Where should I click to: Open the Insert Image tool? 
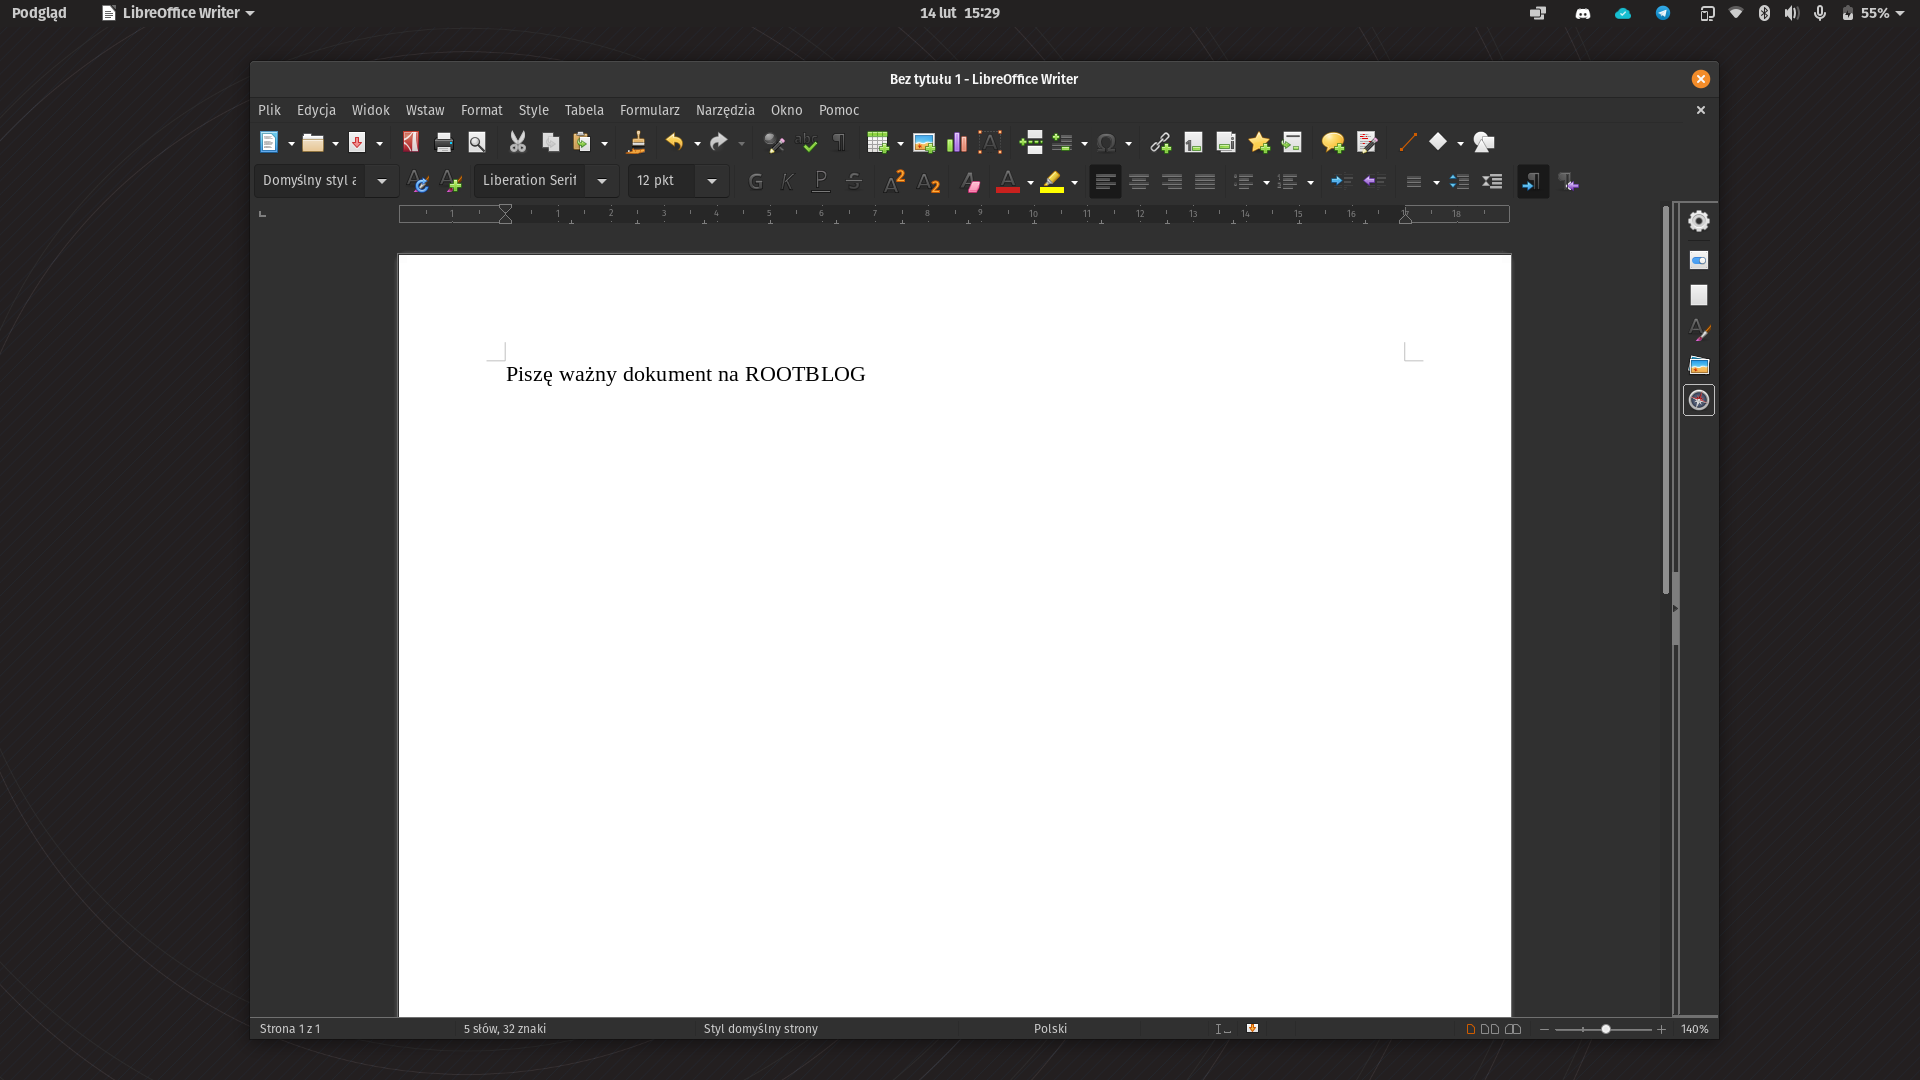click(x=923, y=142)
